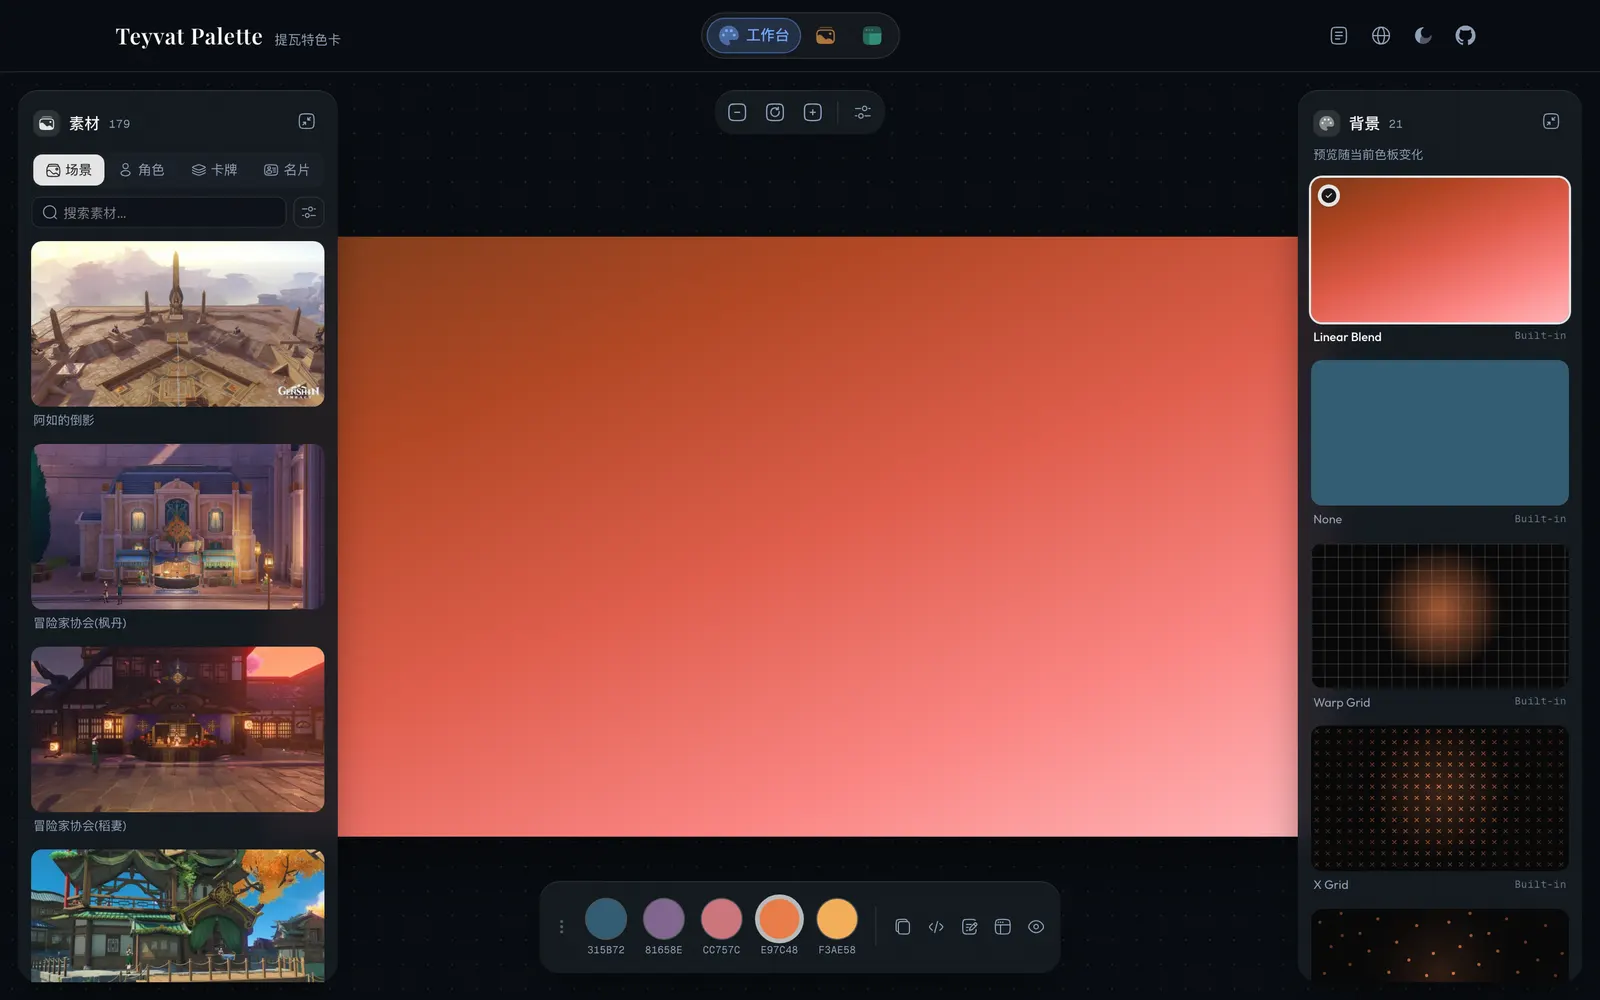Toggle dark mode with the moon icon
The height and width of the screenshot is (1000, 1600).
[x=1423, y=36]
